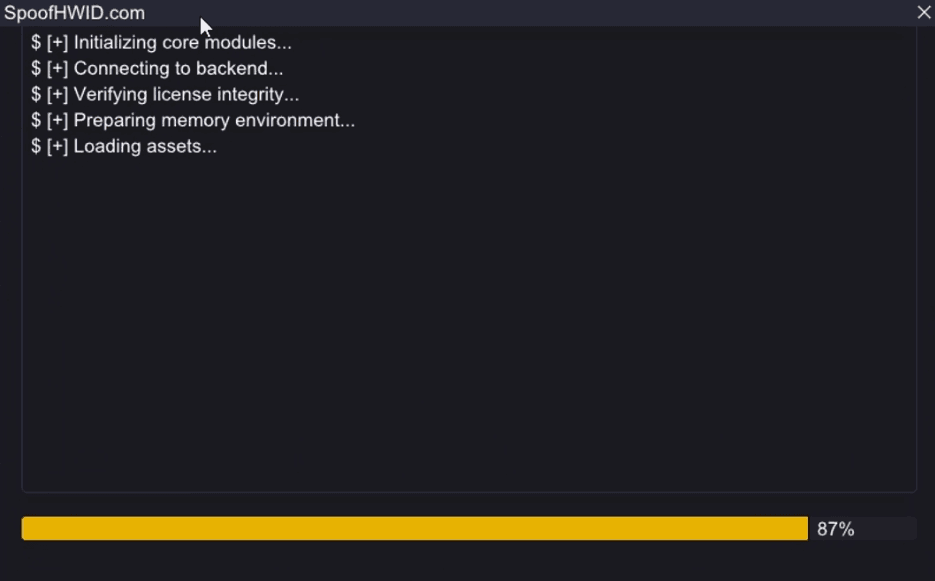Close the SpoofHWID.com window
Image resolution: width=935 pixels, height=581 pixels.
tap(924, 13)
